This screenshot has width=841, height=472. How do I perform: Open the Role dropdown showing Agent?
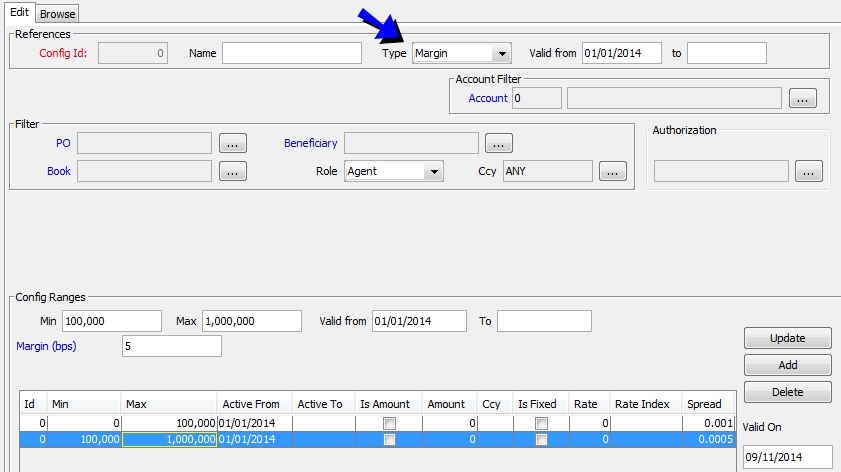pos(394,171)
